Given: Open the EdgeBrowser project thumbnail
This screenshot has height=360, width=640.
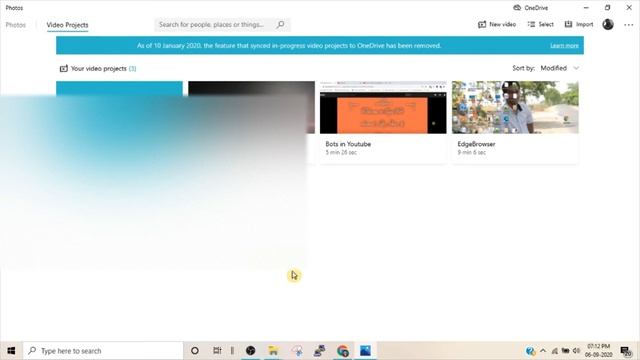Looking at the screenshot, I should [515, 107].
